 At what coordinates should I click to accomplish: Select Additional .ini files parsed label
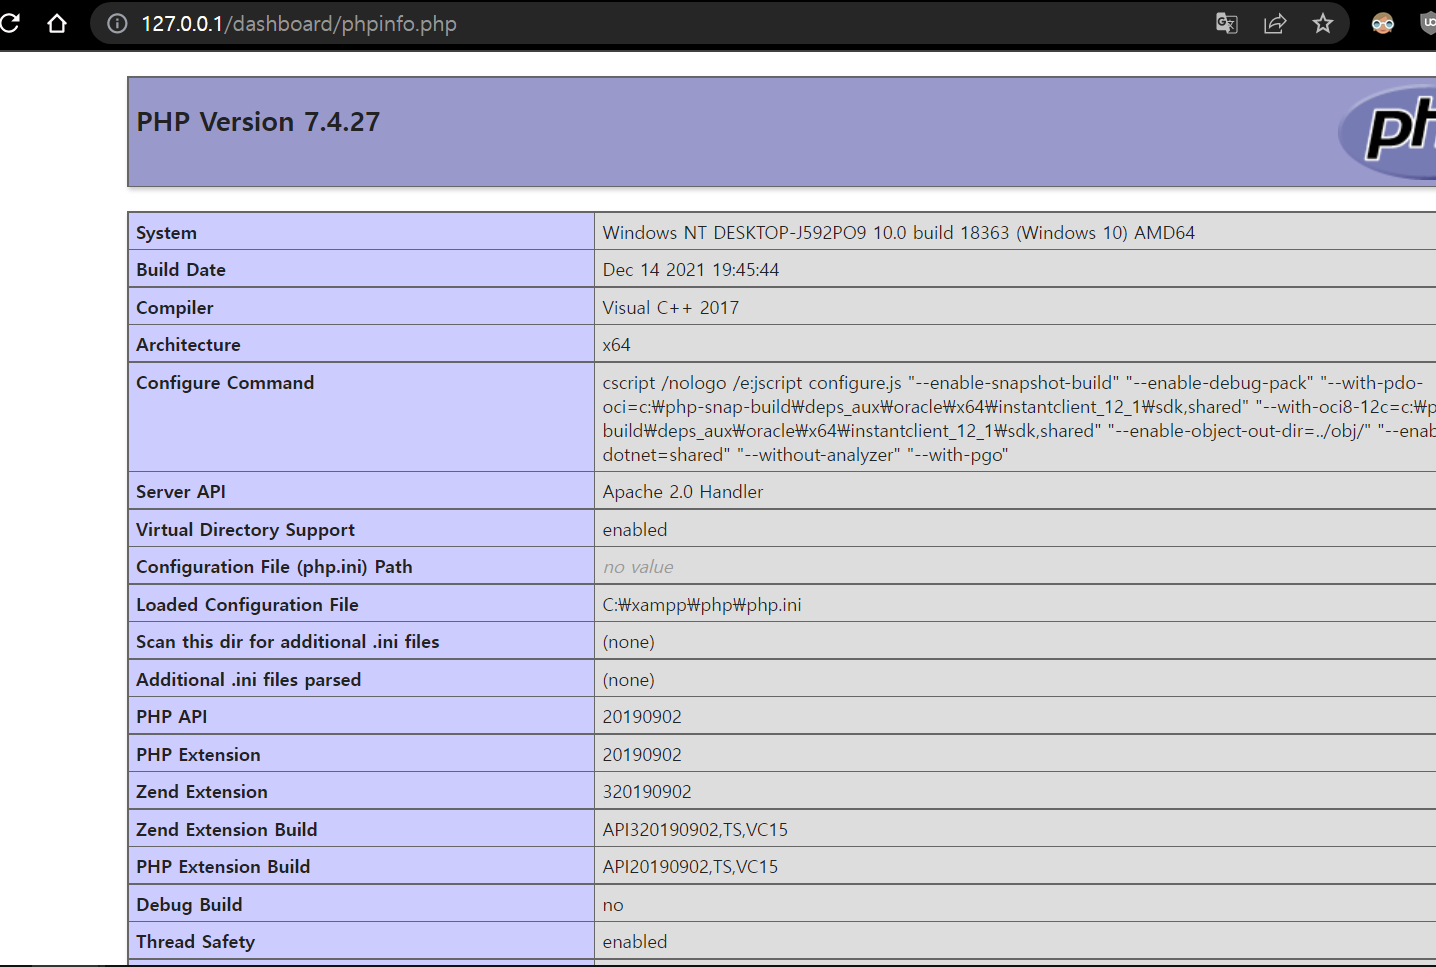[x=248, y=680]
